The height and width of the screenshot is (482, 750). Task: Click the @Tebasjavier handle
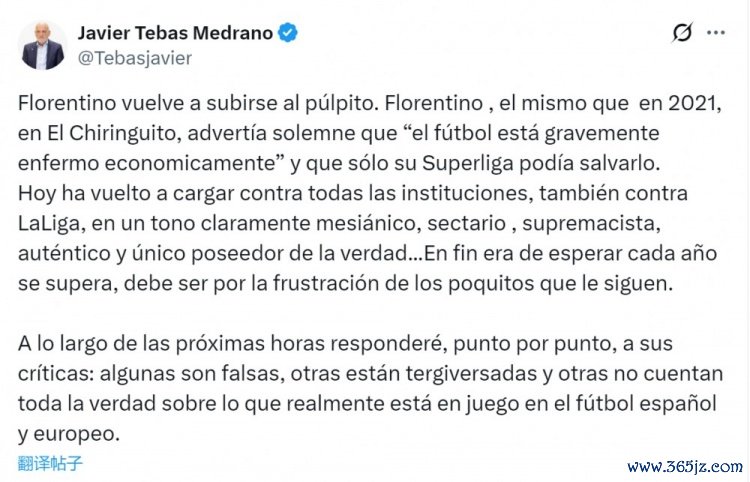click(x=134, y=58)
